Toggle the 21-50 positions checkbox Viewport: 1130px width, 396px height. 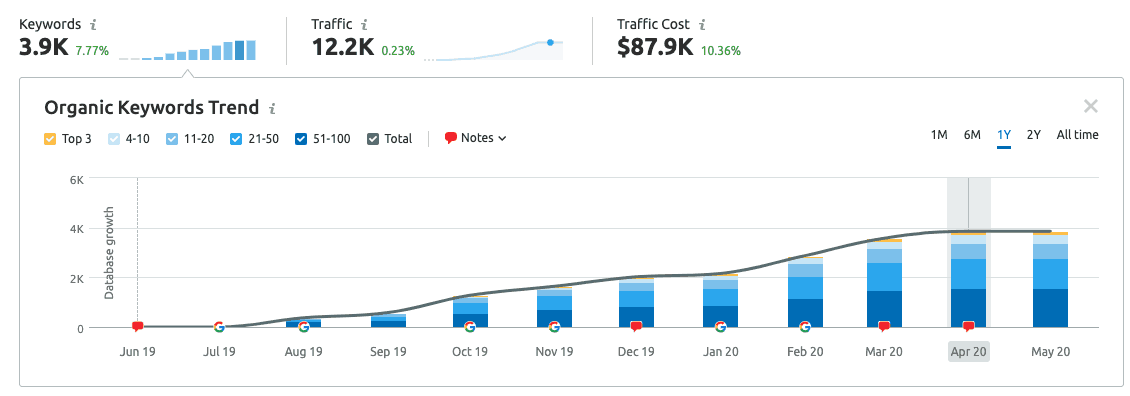236,138
